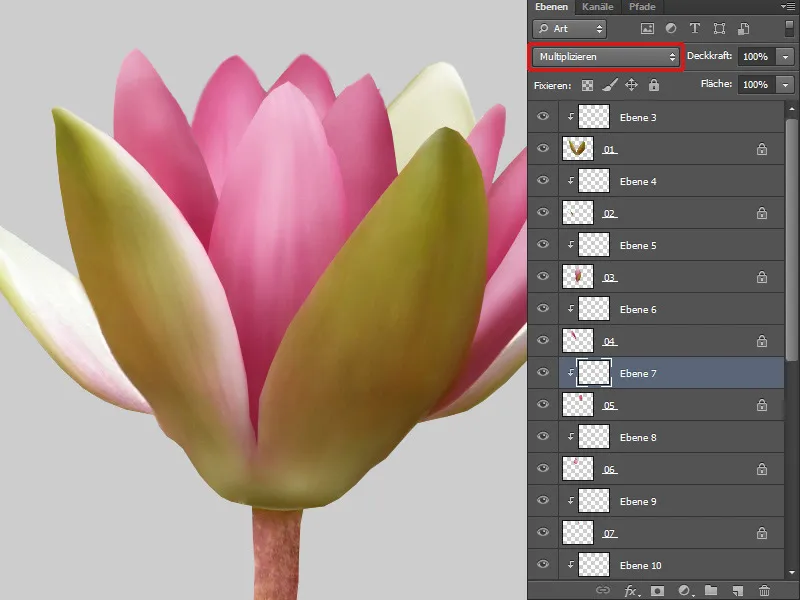The image size is (800, 600).
Task: Toggle visibility of Ebene 4
Action: click(x=543, y=180)
